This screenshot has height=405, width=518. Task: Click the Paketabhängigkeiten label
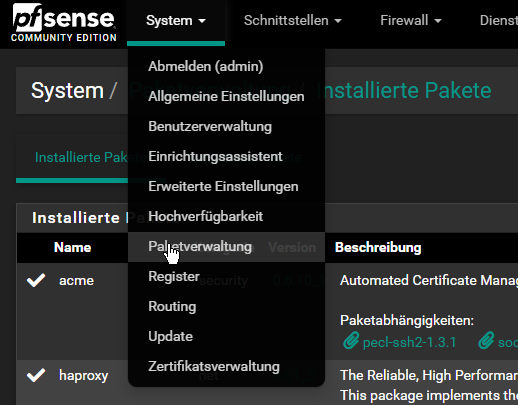(407, 320)
